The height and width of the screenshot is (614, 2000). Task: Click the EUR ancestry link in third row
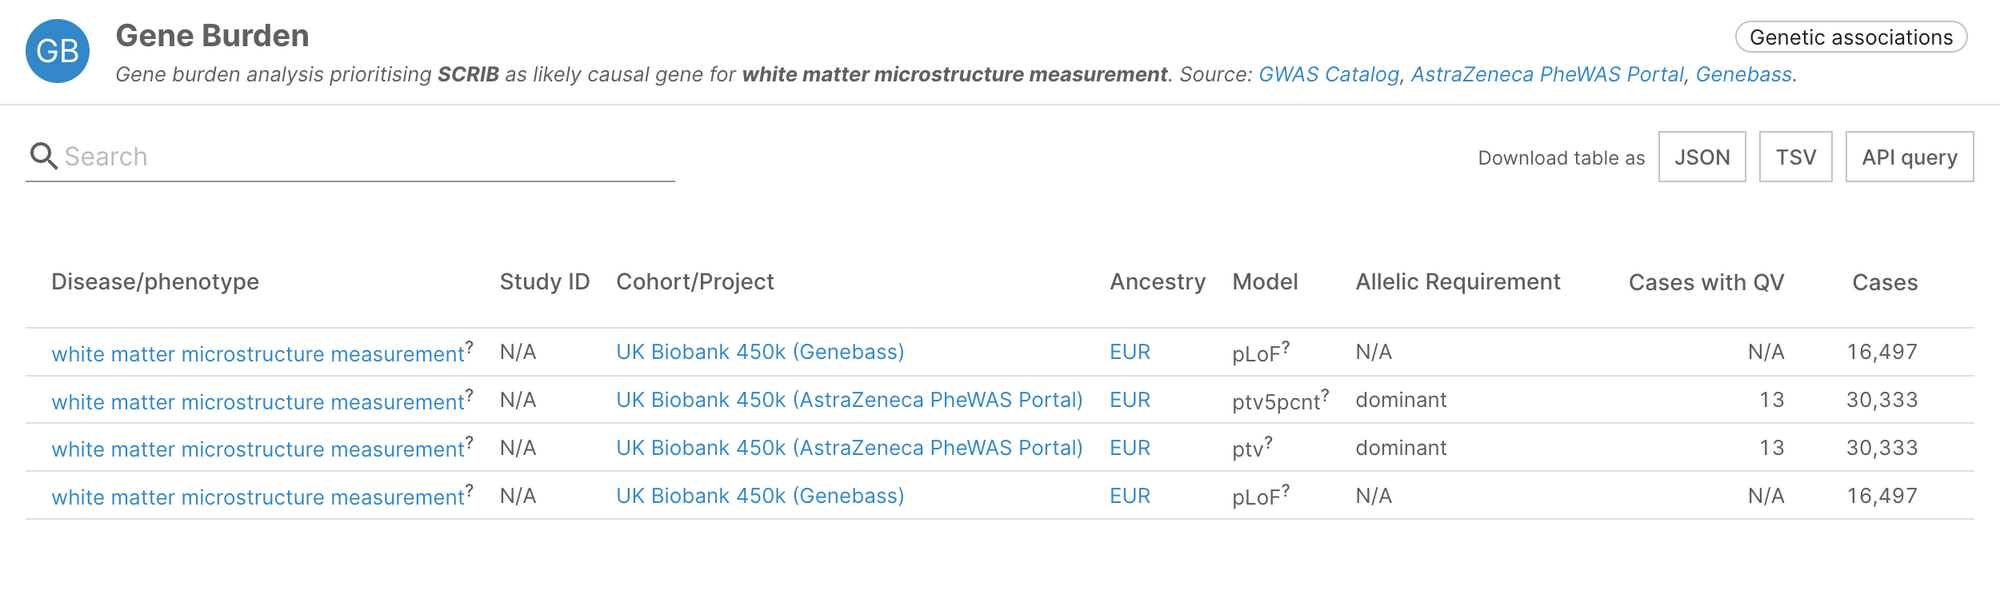pos(1130,448)
